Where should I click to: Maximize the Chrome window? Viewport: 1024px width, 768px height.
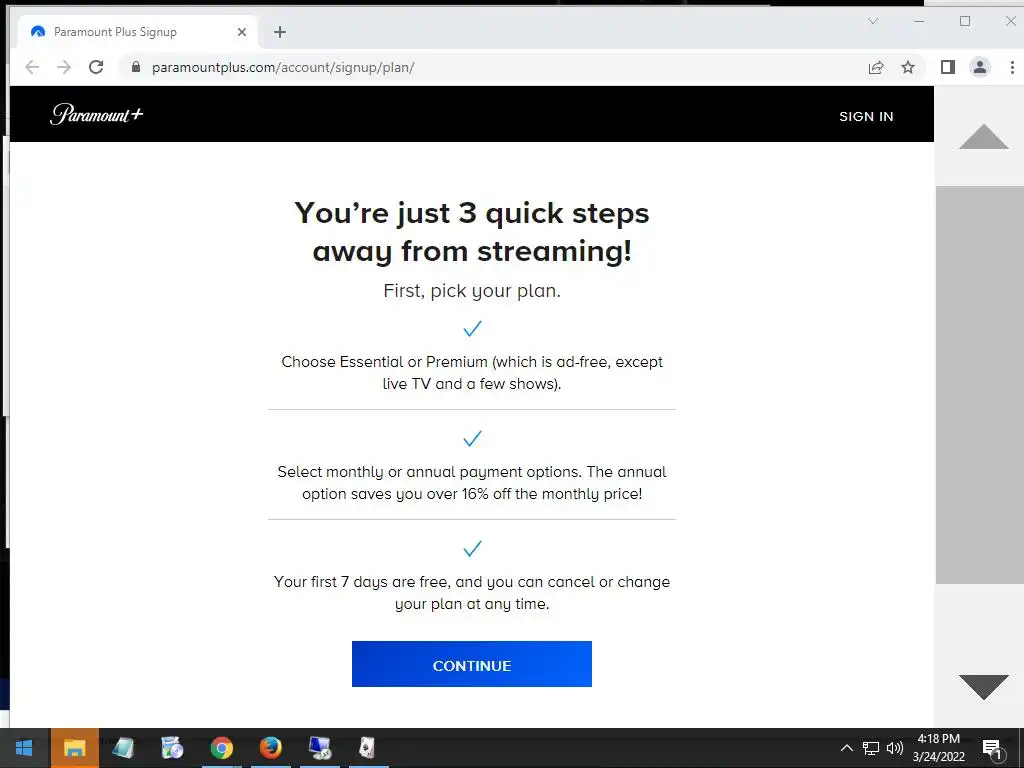pos(965,21)
